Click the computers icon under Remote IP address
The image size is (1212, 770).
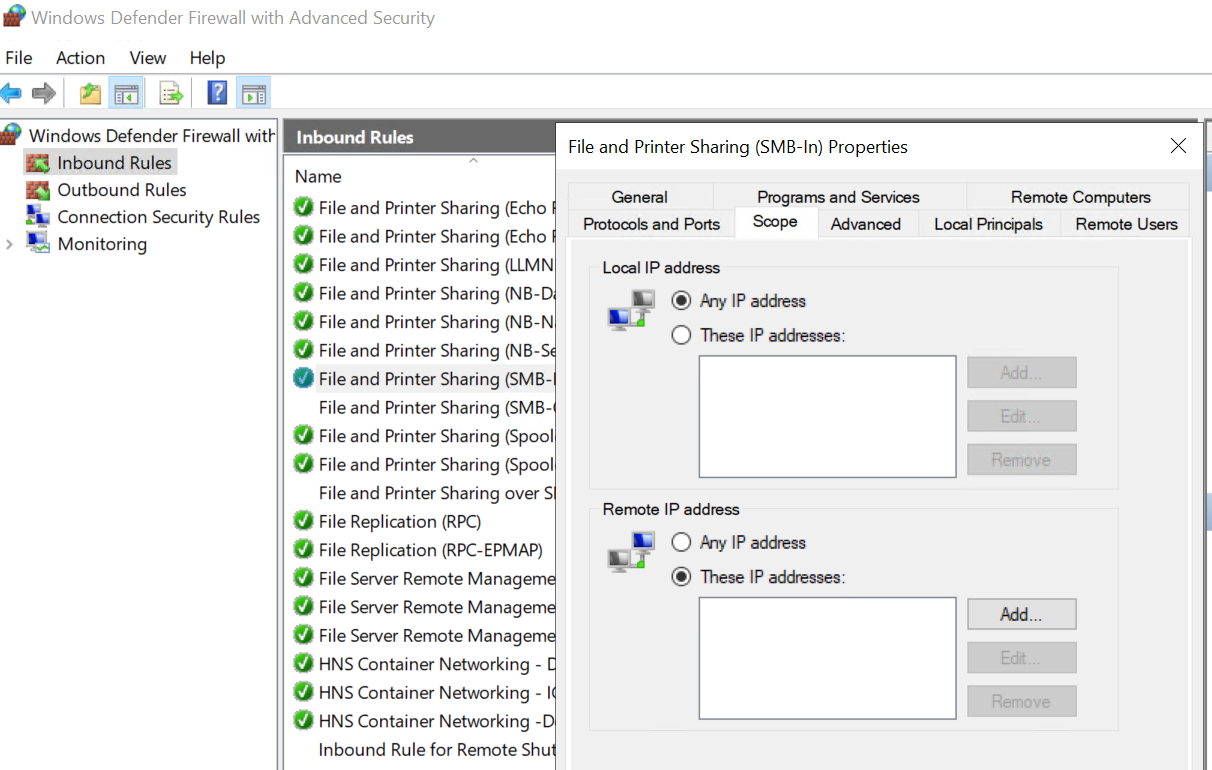pos(631,552)
